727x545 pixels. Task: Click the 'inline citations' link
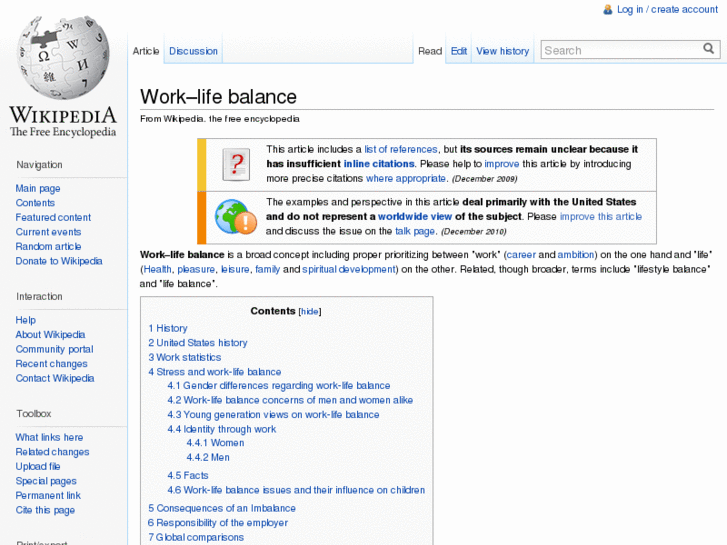379,164
